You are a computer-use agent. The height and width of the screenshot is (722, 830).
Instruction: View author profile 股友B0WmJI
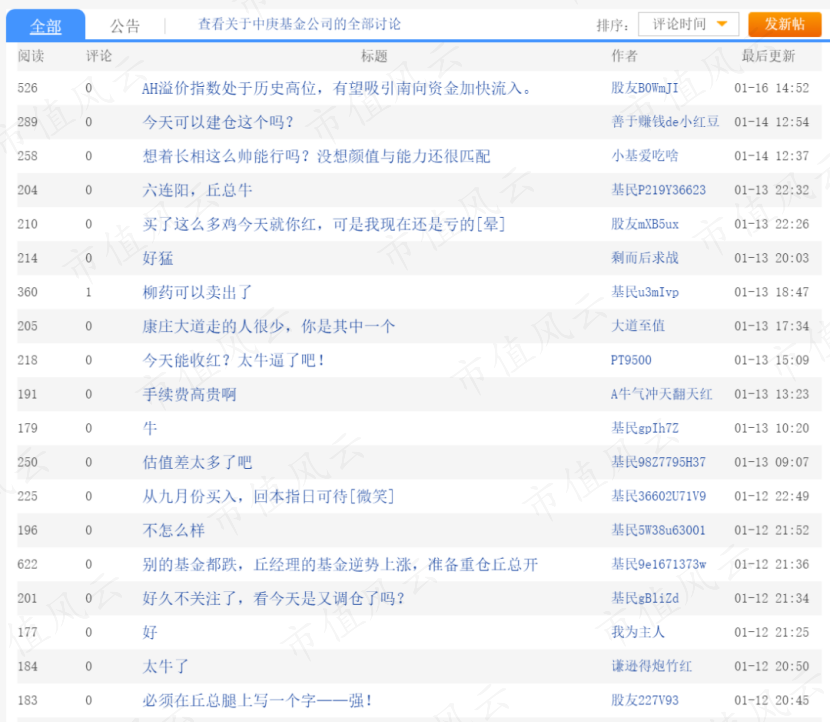tap(645, 88)
